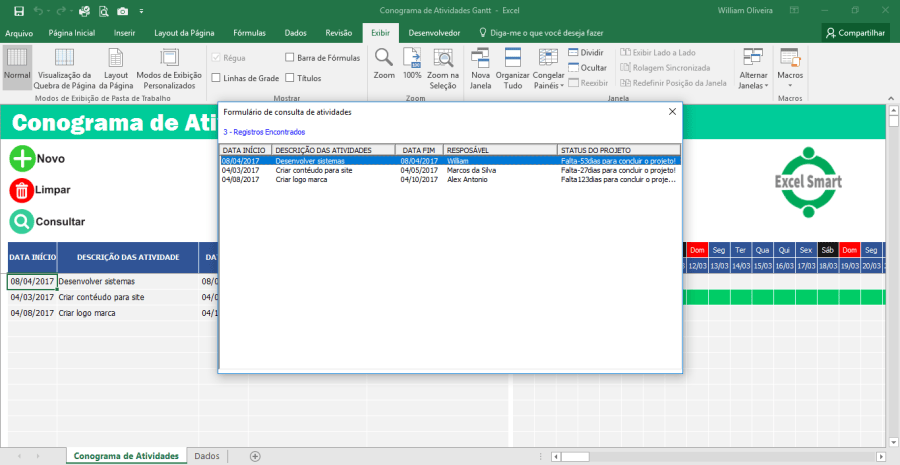Open a Nova Janela
The image size is (900, 465).
point(480,68)
